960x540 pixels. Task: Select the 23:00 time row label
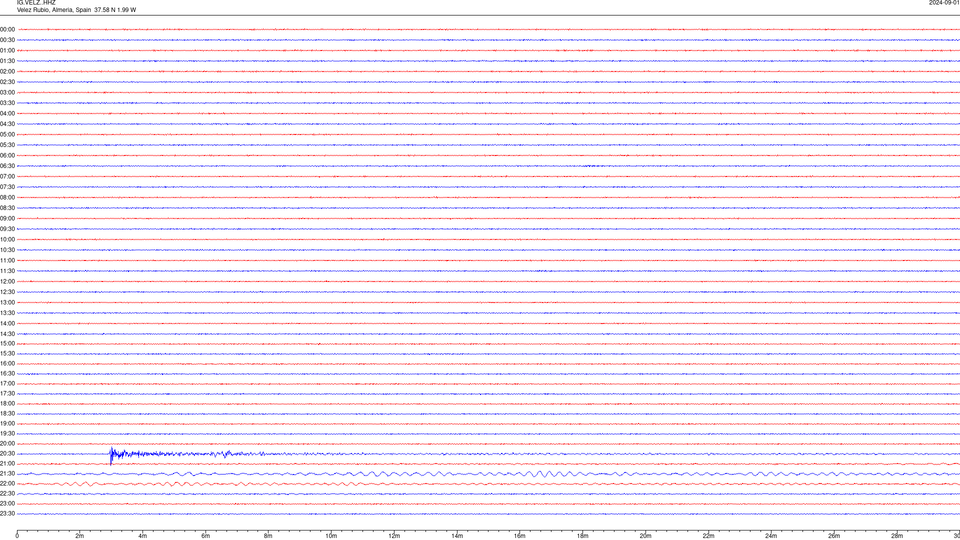pos(7,504)
